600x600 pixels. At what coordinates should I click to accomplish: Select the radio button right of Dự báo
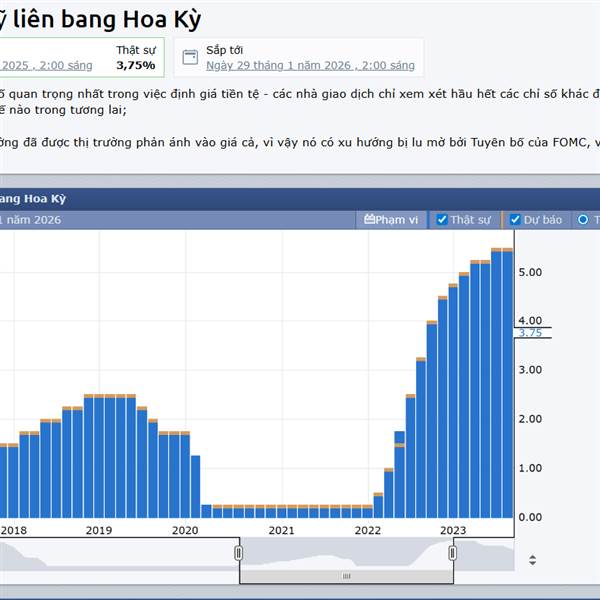pyautogui.click(x=583, y=220)
